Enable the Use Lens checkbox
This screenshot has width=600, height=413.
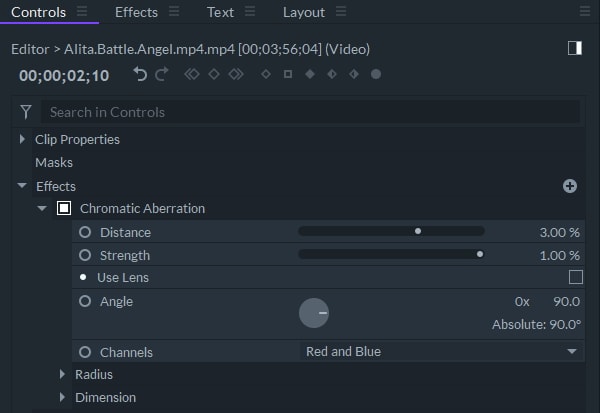click(x=575, y=277)
